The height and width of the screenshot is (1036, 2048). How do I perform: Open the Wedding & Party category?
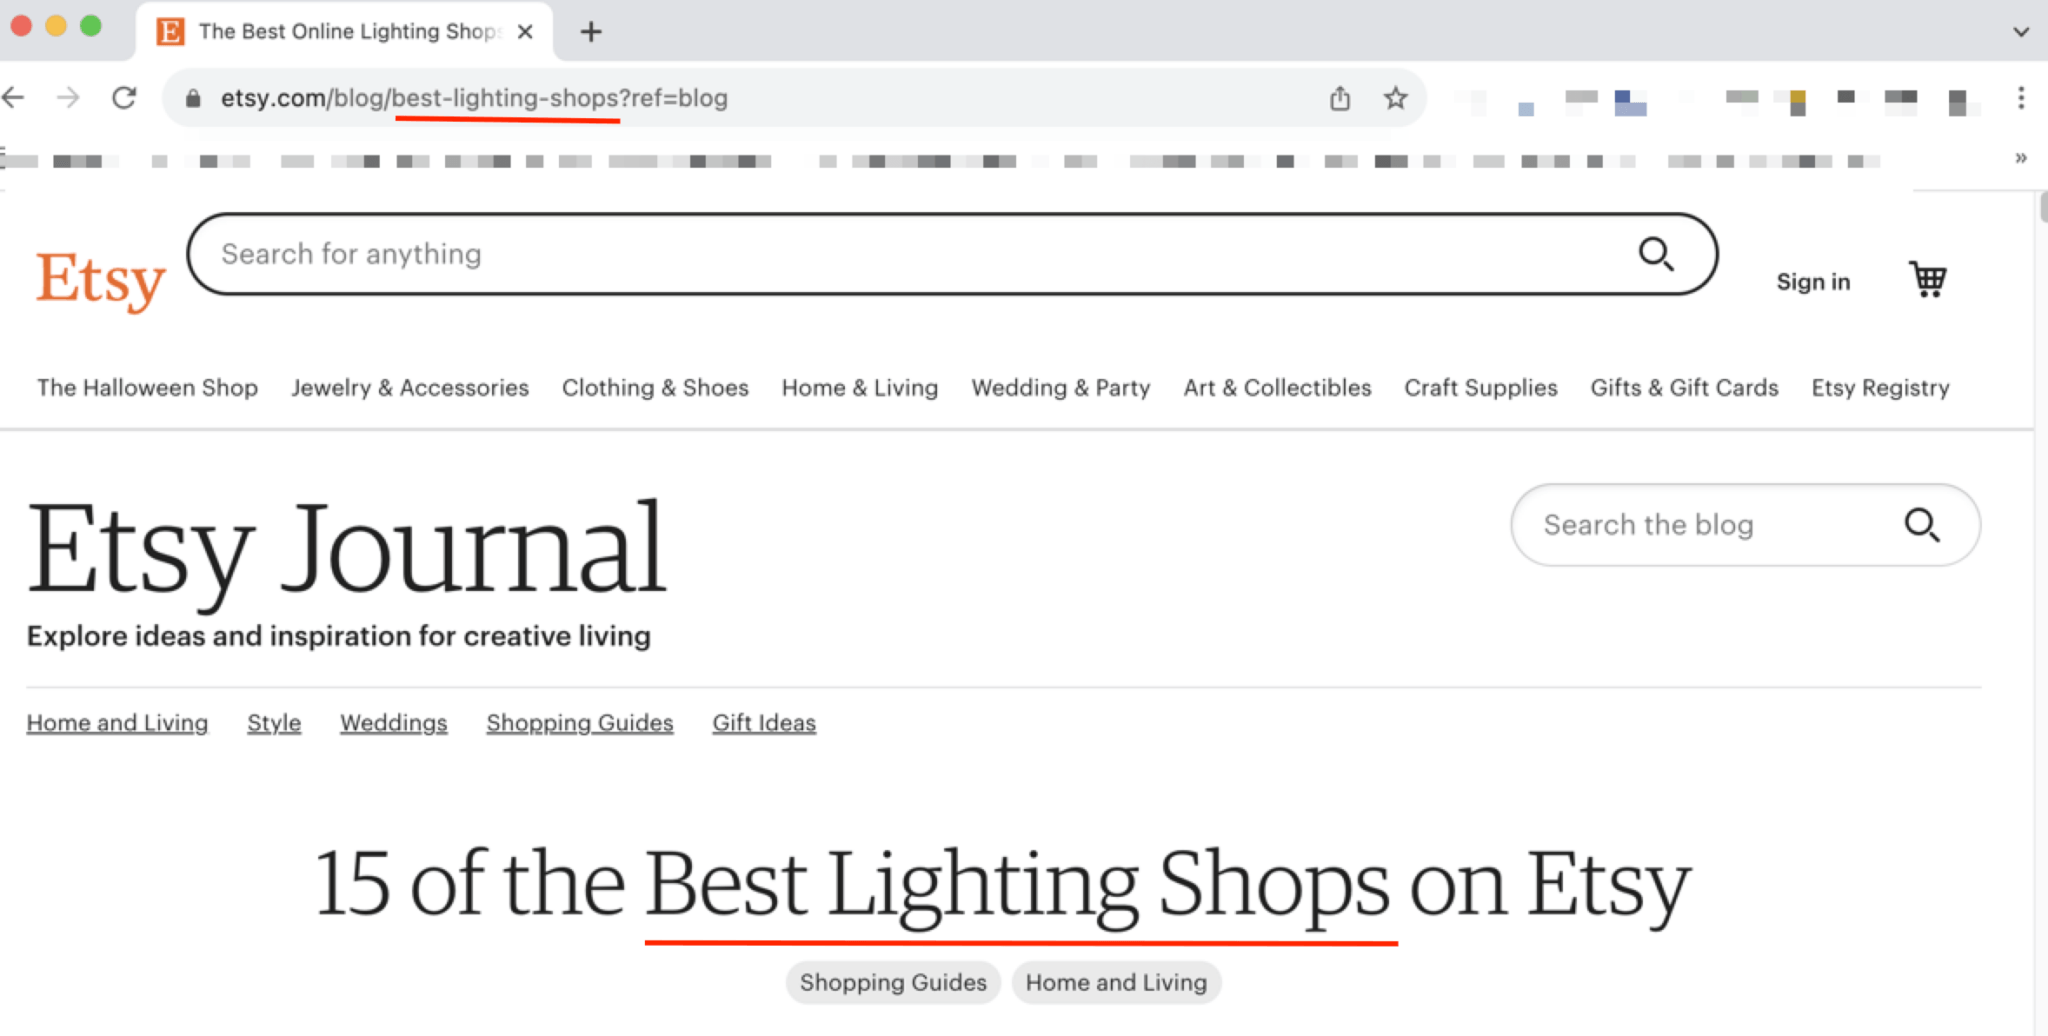coord(1060,388)
